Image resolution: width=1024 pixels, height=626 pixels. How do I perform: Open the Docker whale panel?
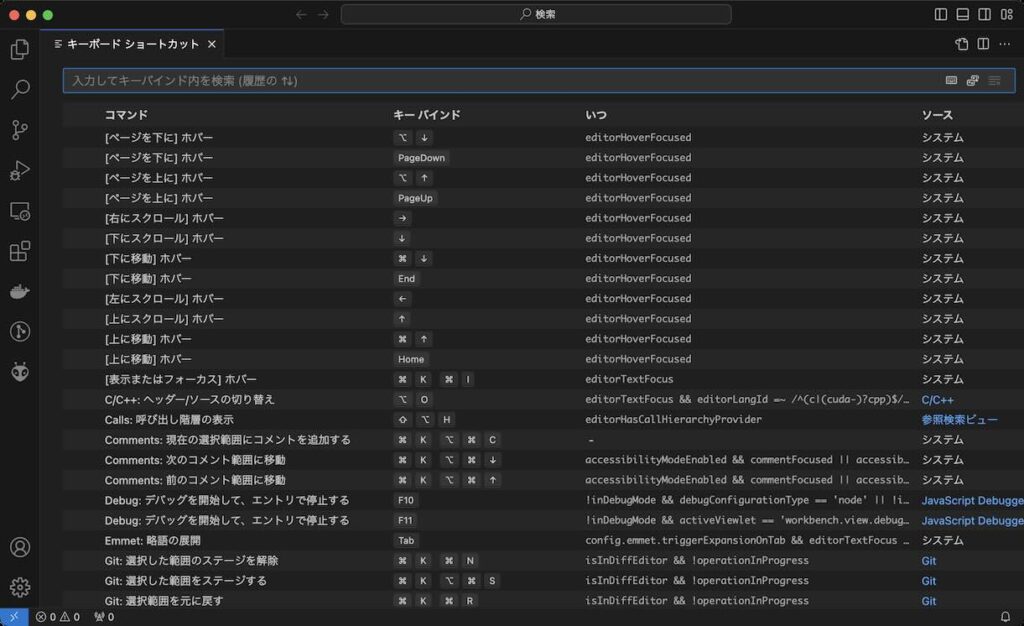(x=20, y=292)
